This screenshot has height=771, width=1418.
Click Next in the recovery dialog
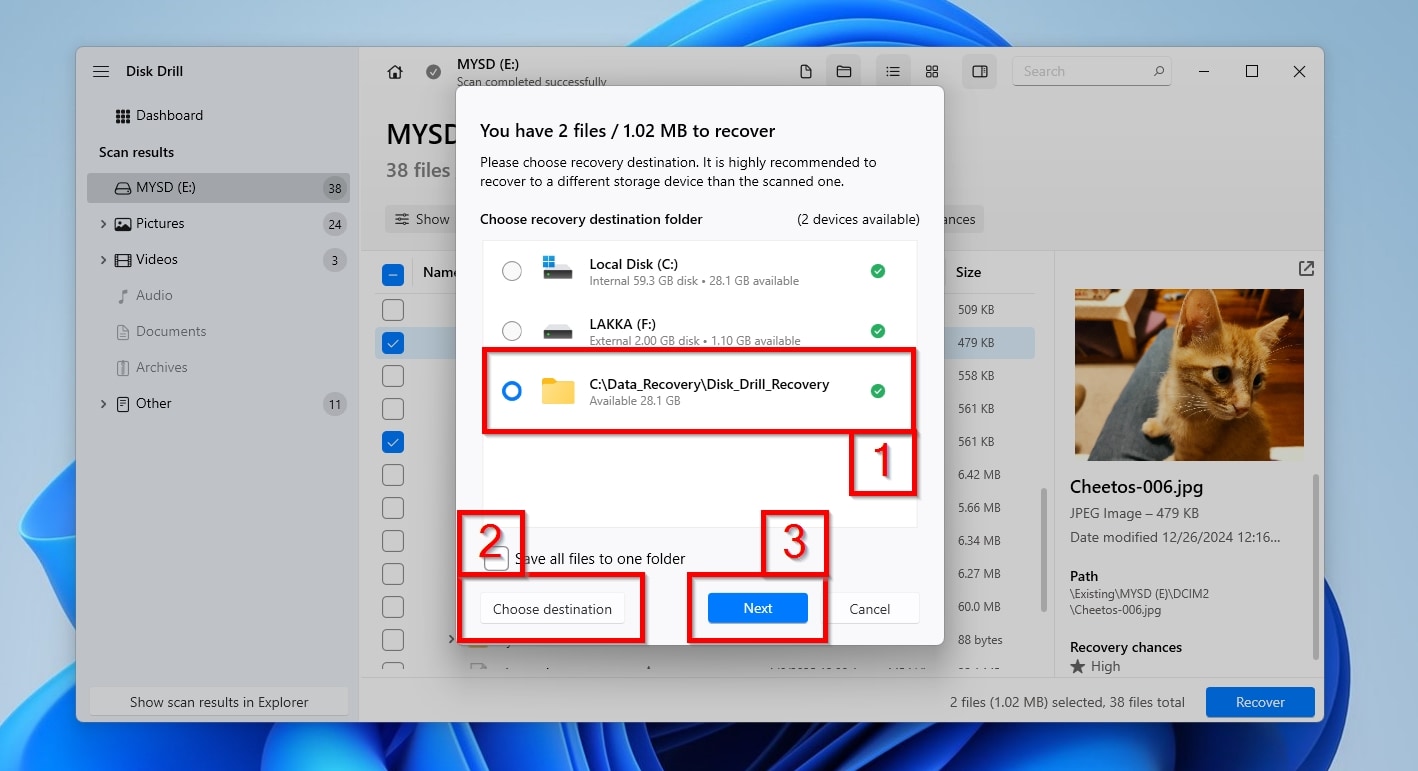[758, 608]
